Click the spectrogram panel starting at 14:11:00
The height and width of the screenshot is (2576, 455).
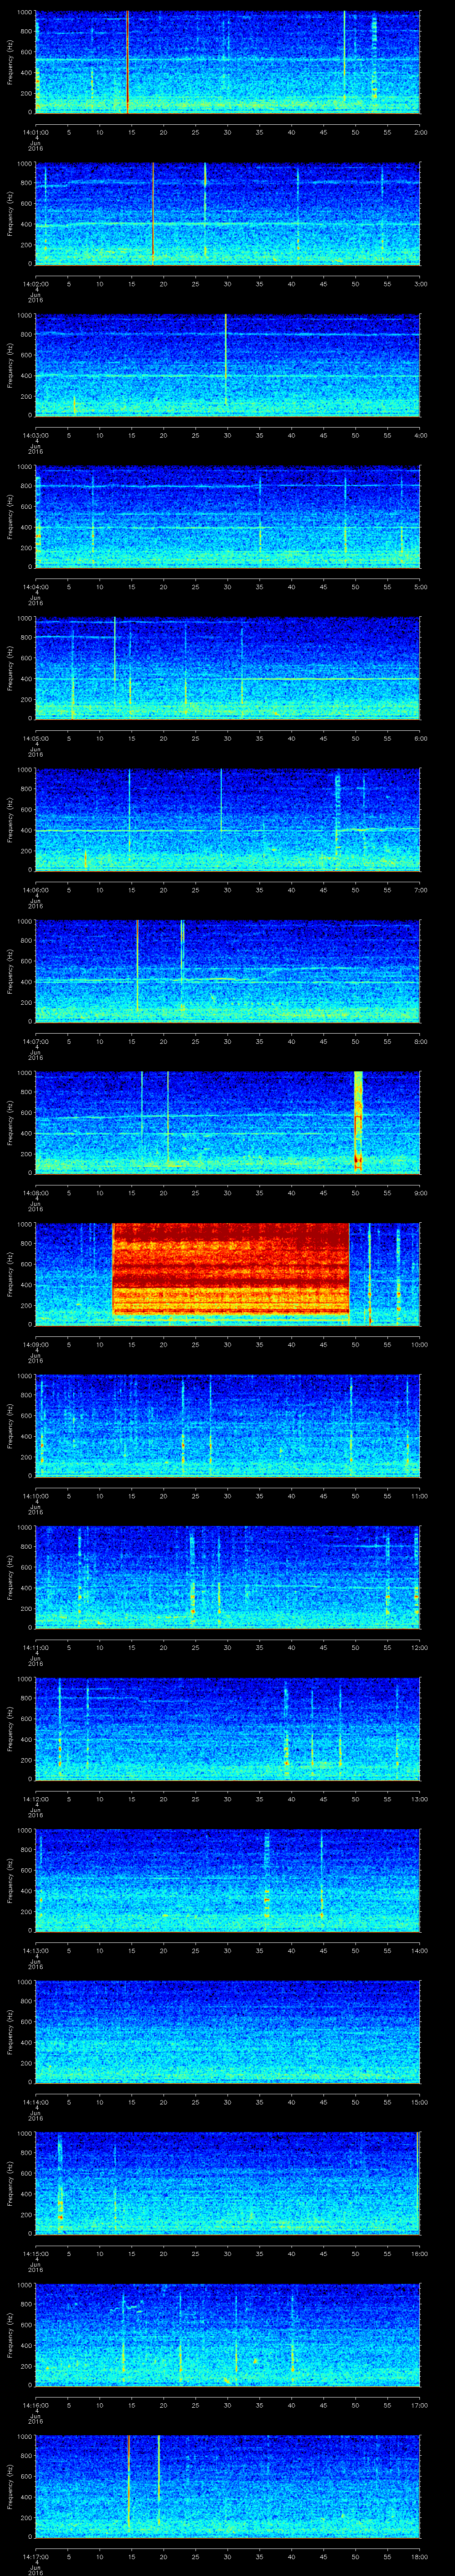point(228,1577)
